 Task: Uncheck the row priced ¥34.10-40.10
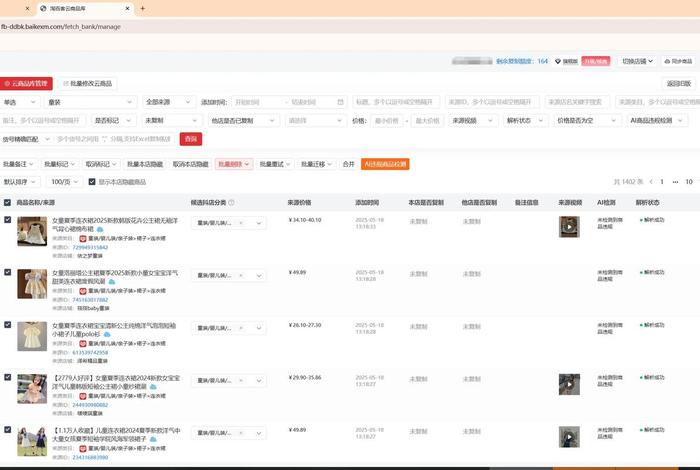[x=8, y=220]
